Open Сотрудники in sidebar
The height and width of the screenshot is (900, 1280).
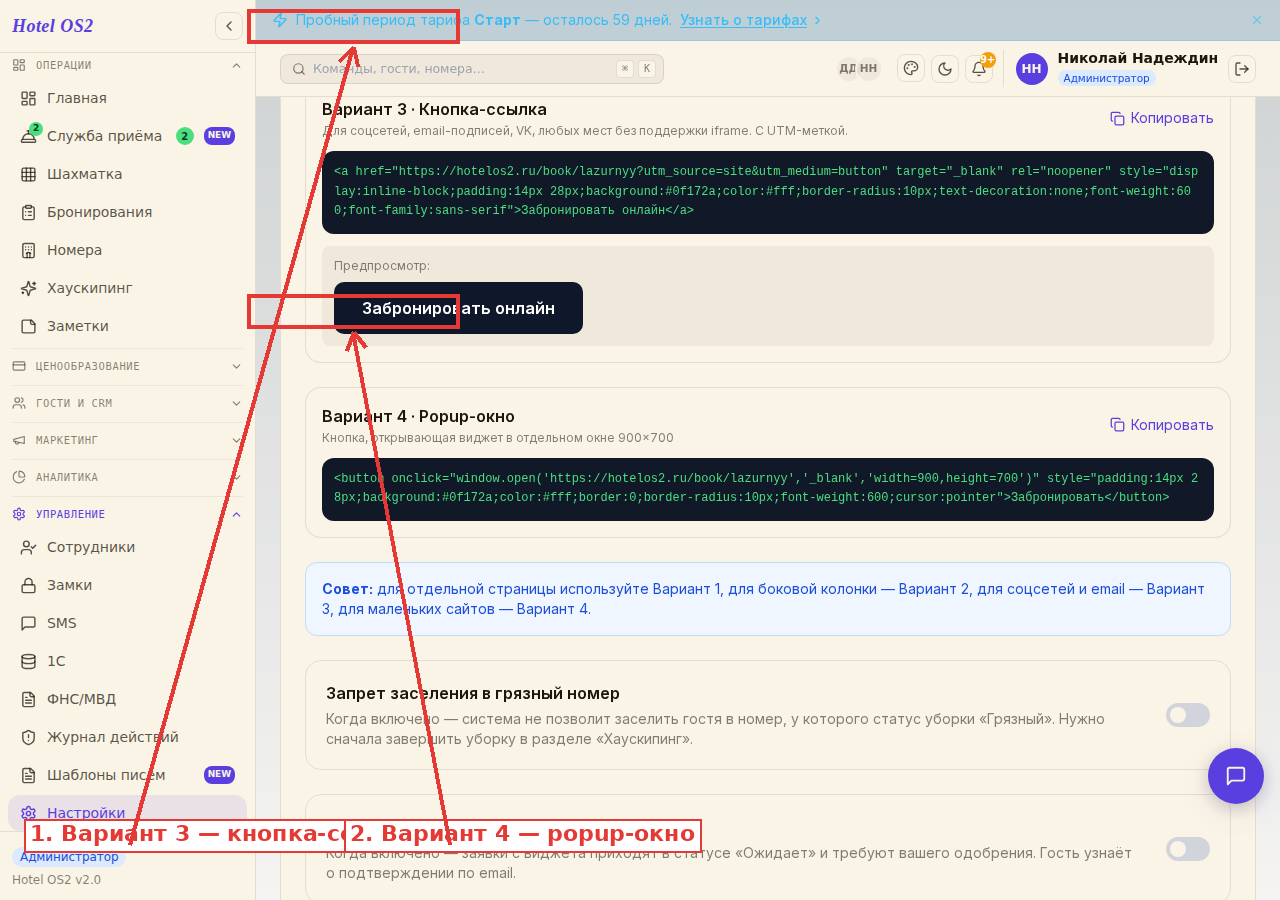click(x=127, y=547)
